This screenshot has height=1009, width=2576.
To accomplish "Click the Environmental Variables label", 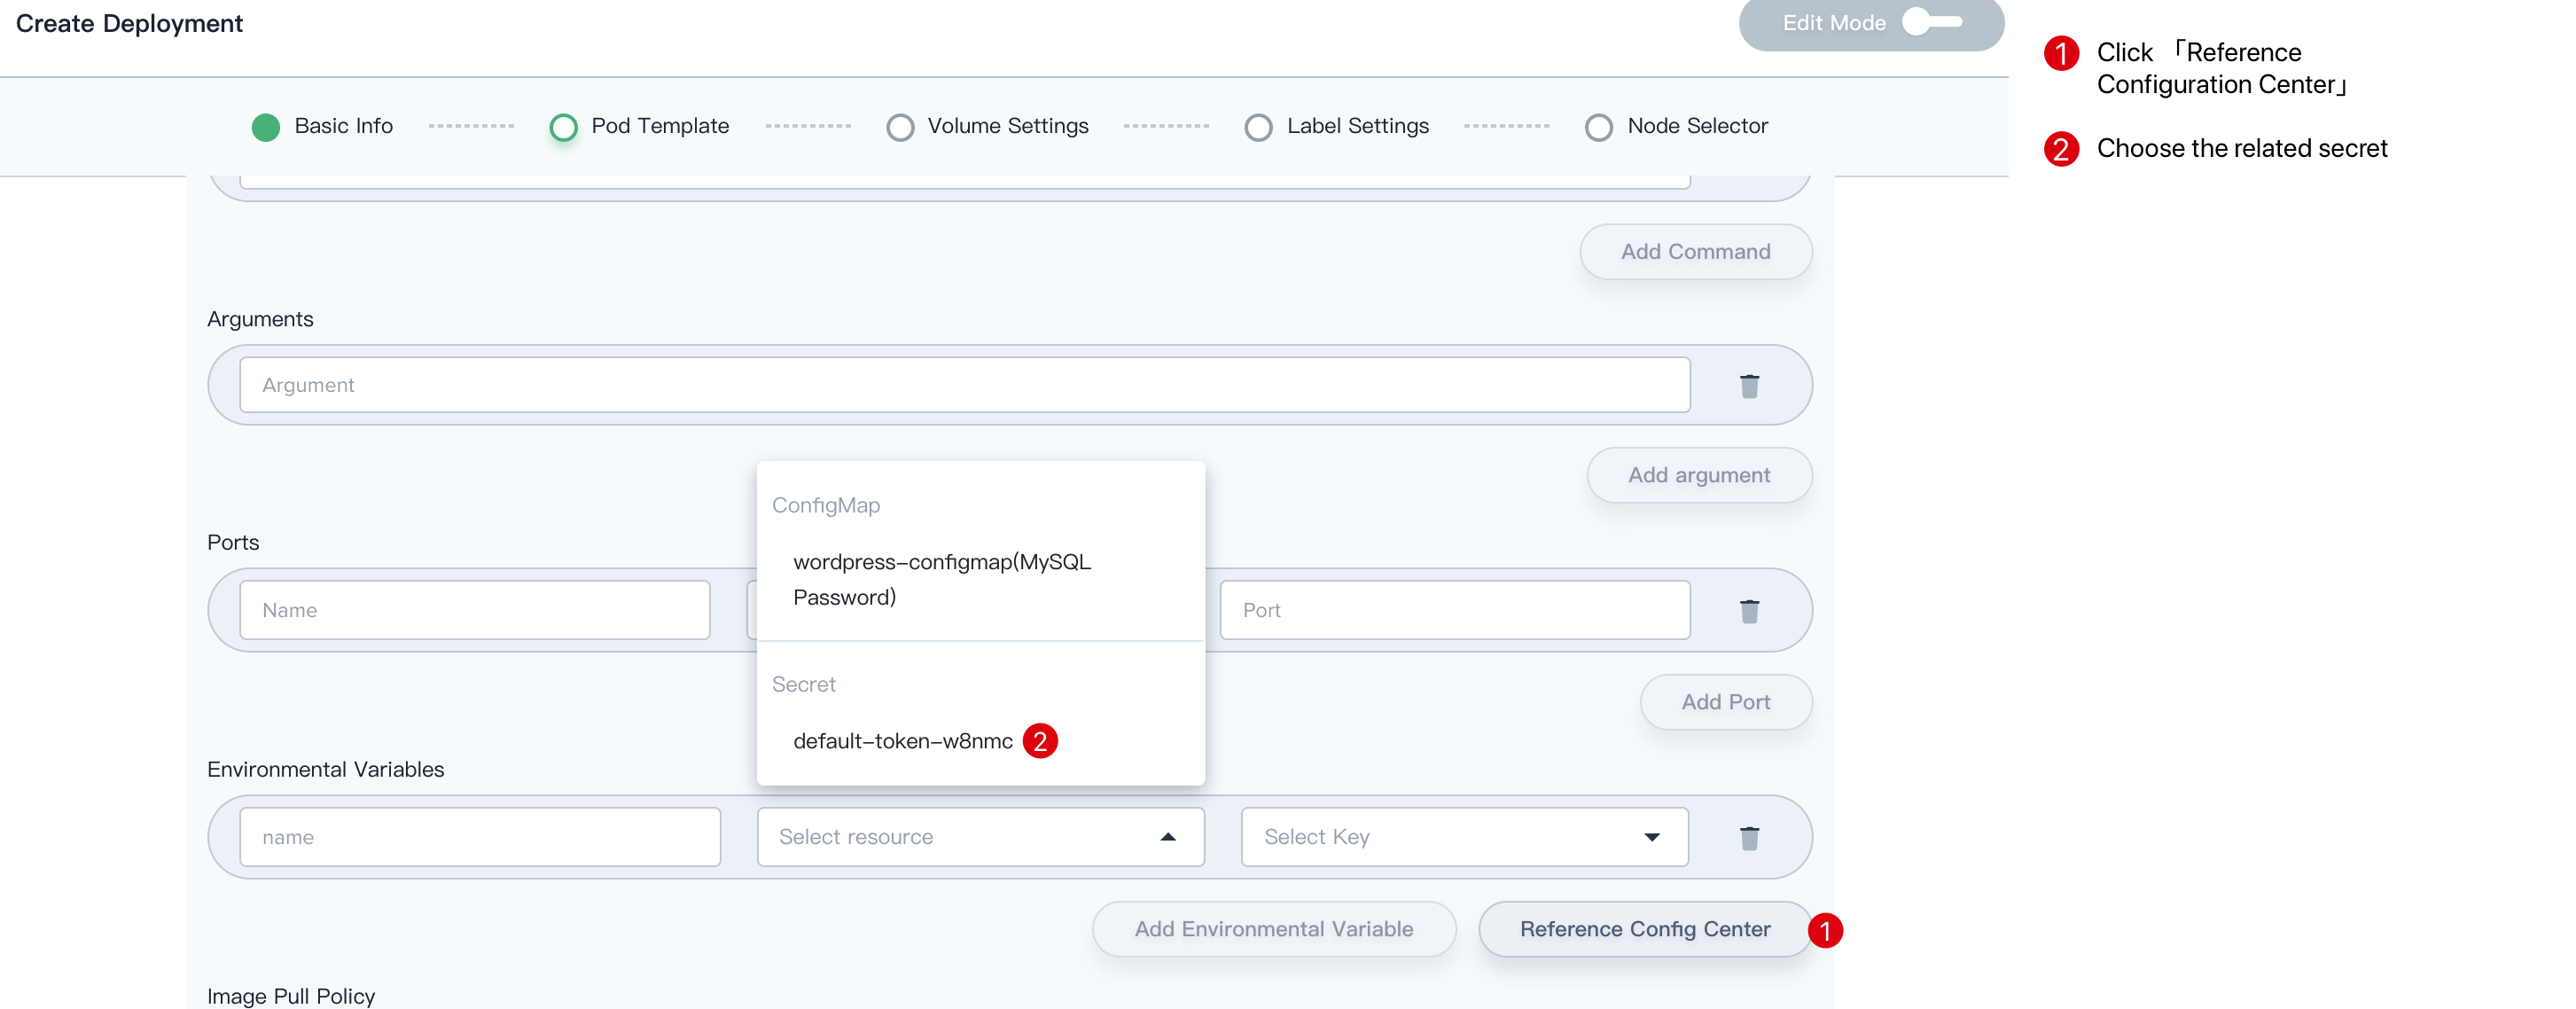I will click(x=325, y=769).
